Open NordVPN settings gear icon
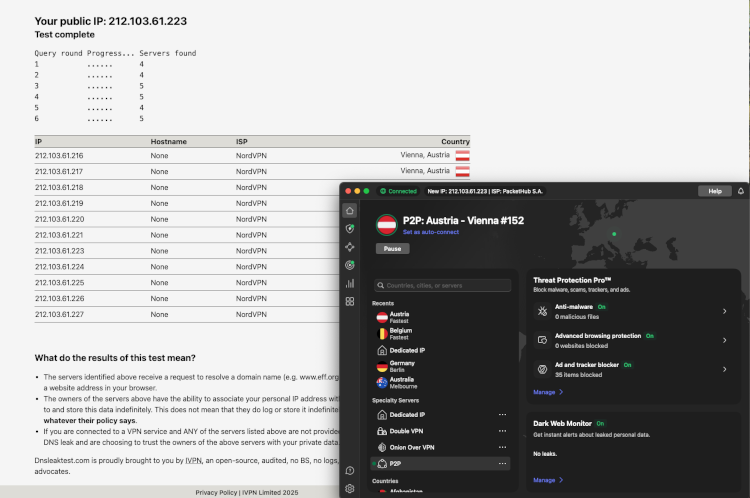The height and width of the screenshot is (498, 750). (x=350, y=488)
